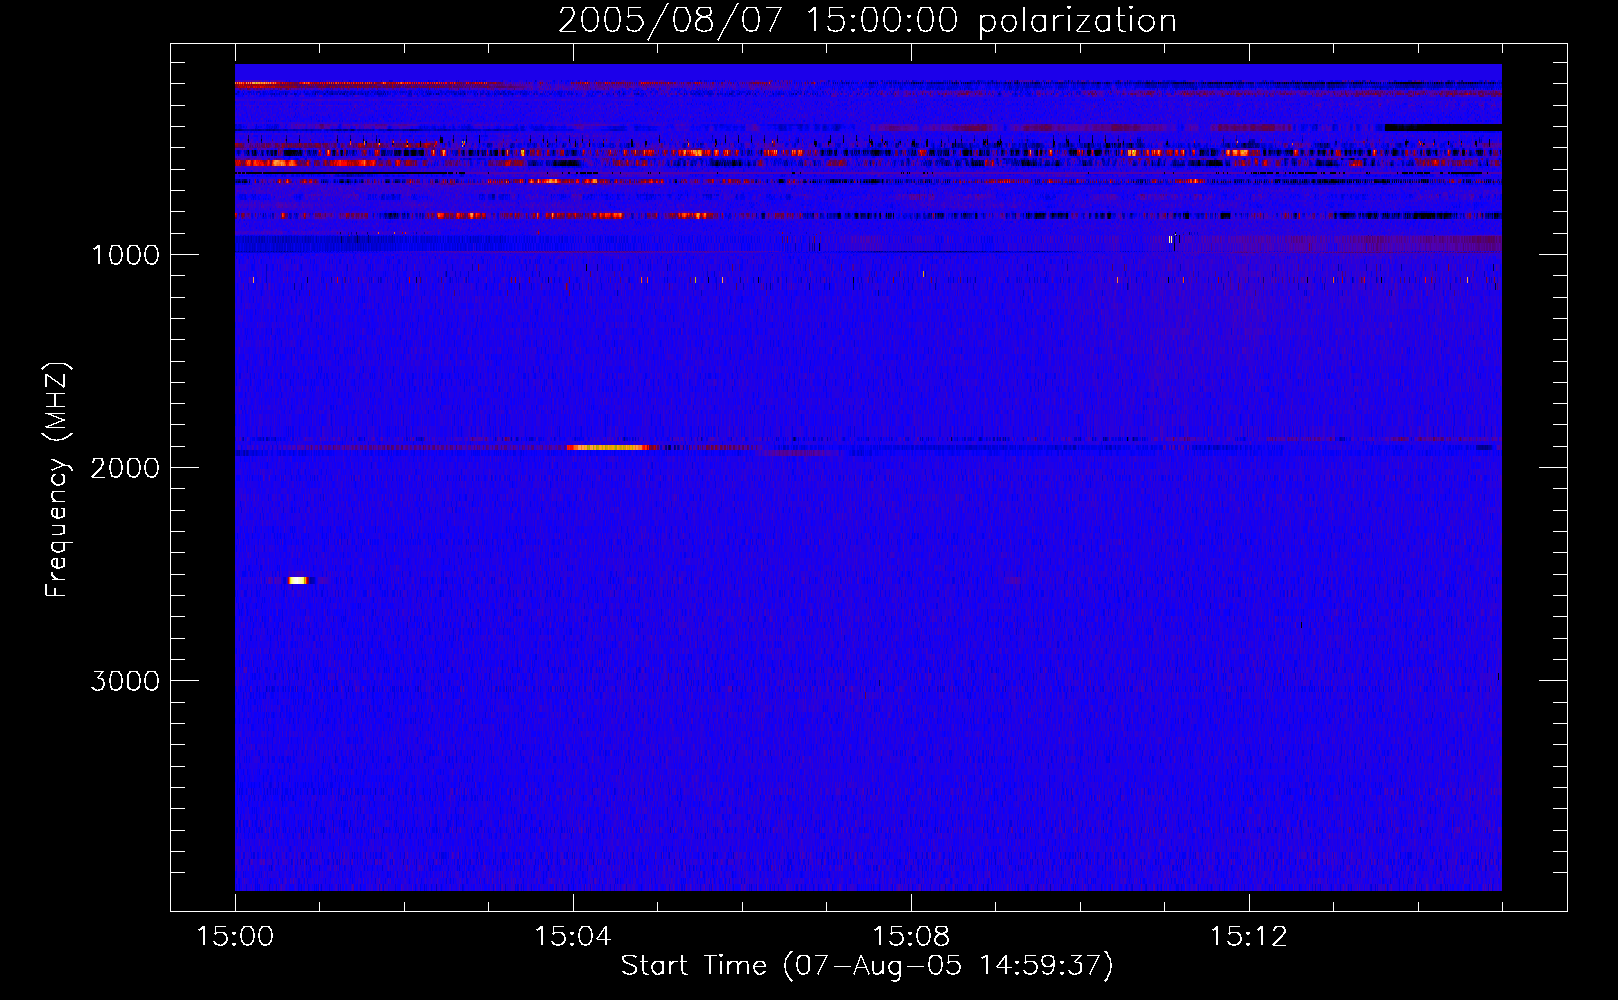Screen dimensions: 1618x1000
Task: Click the 15:08 time tick label
Action: (x=910, y=936)
